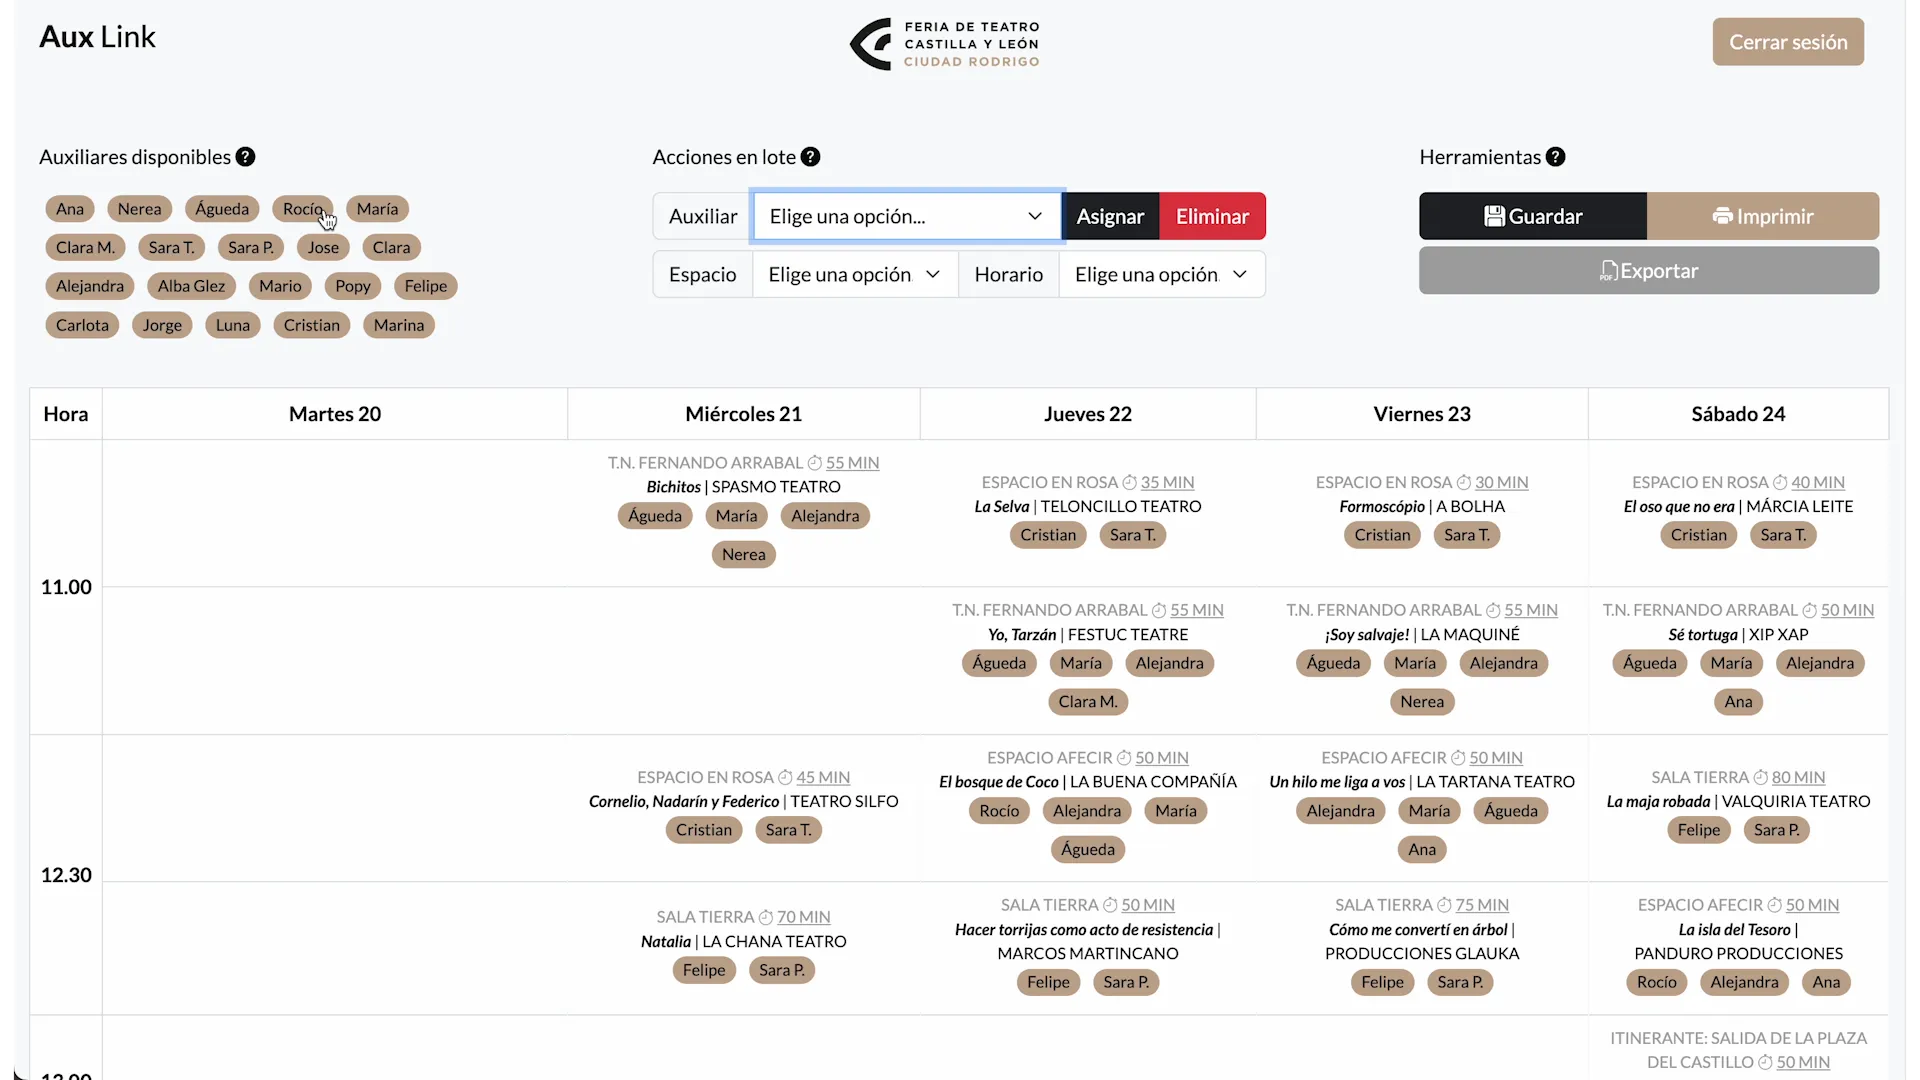Click 30 MIN link for Formoscópio
Screen dimensions: 1920x1080
coord(1501,482)
